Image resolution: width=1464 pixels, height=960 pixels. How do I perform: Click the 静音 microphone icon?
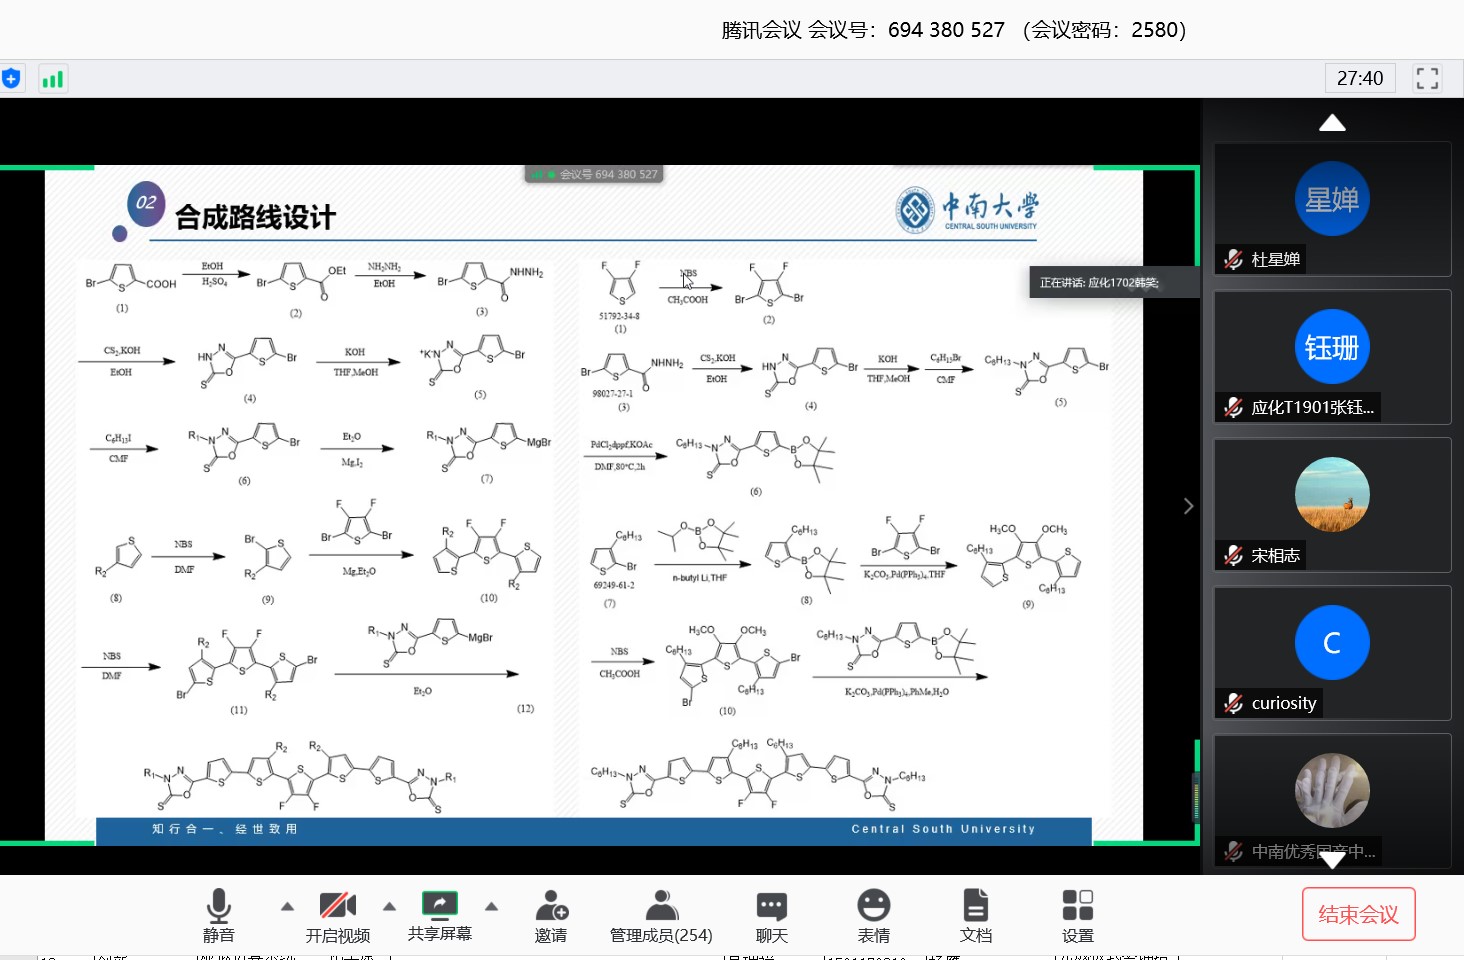[x=218, y=906]
